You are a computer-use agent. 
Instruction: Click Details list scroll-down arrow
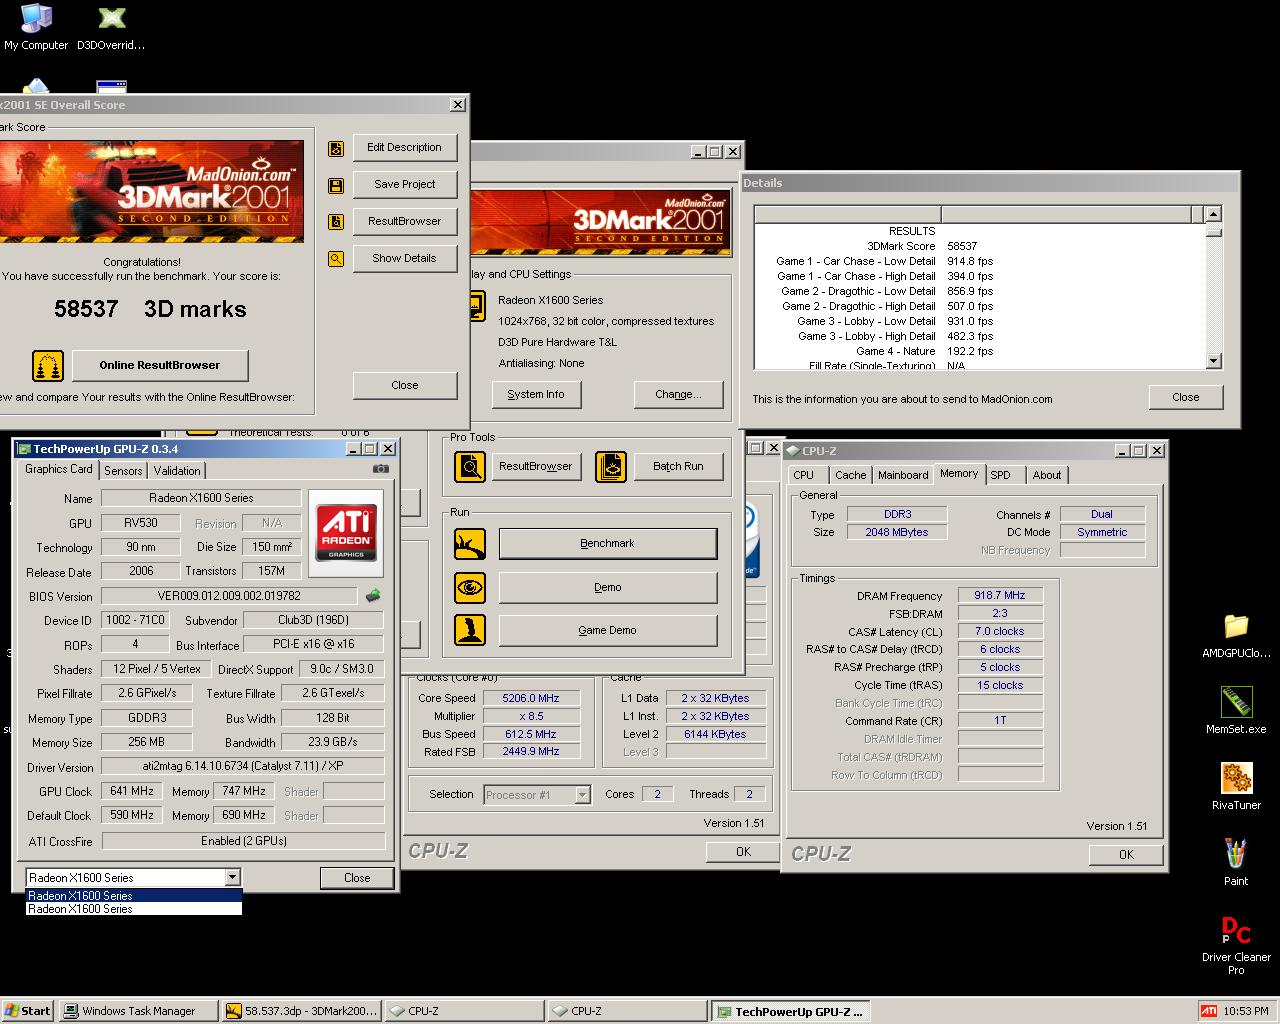click(x=1214, y=362)
